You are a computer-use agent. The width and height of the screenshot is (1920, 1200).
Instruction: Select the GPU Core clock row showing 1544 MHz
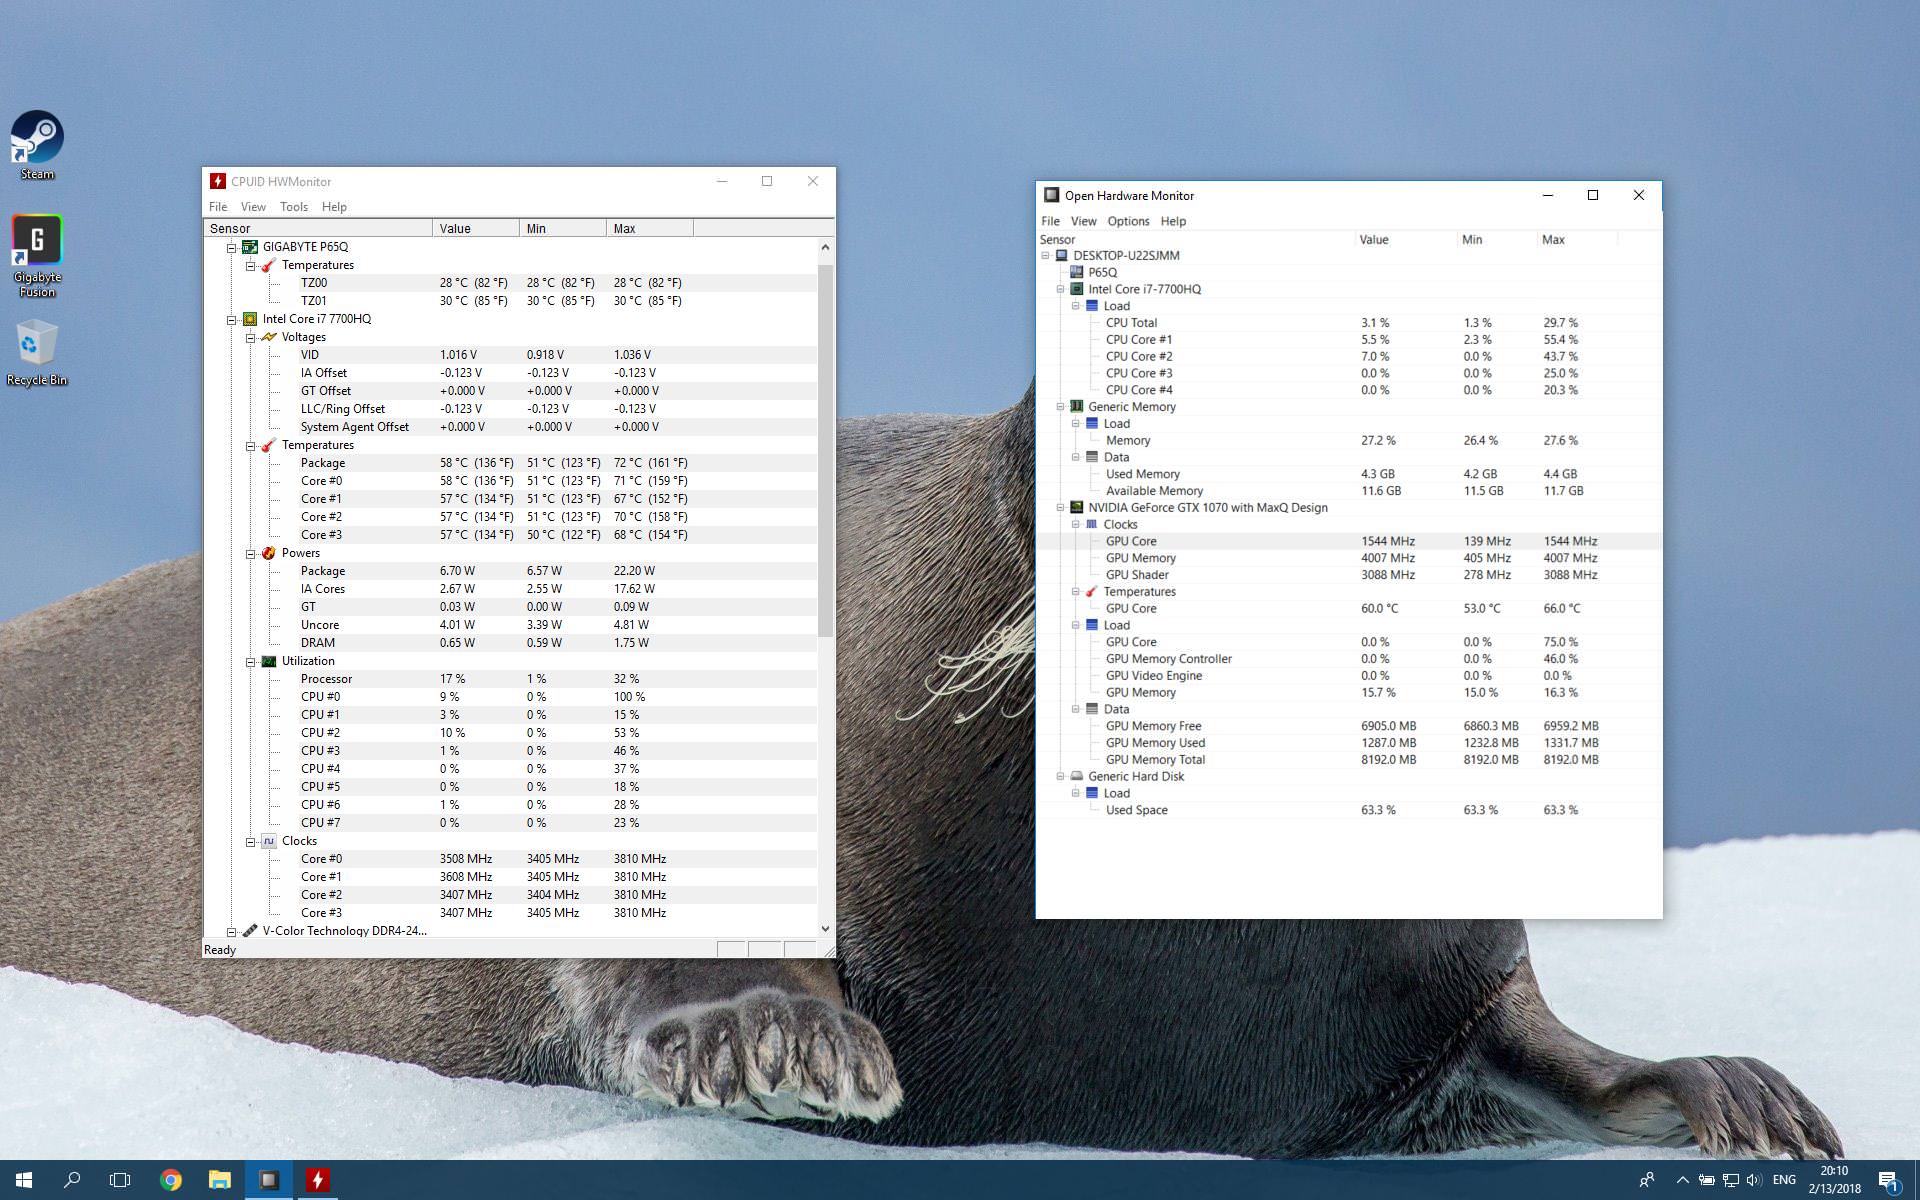(x=1349, y=541)
